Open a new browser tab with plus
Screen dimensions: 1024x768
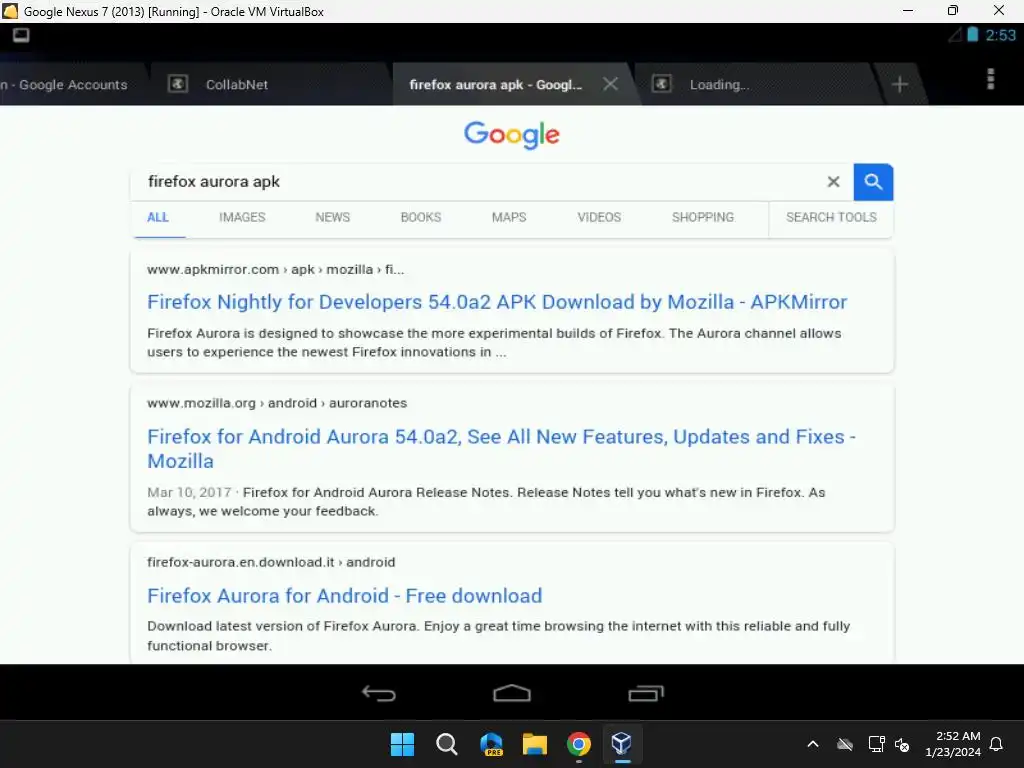click(899, 84)
